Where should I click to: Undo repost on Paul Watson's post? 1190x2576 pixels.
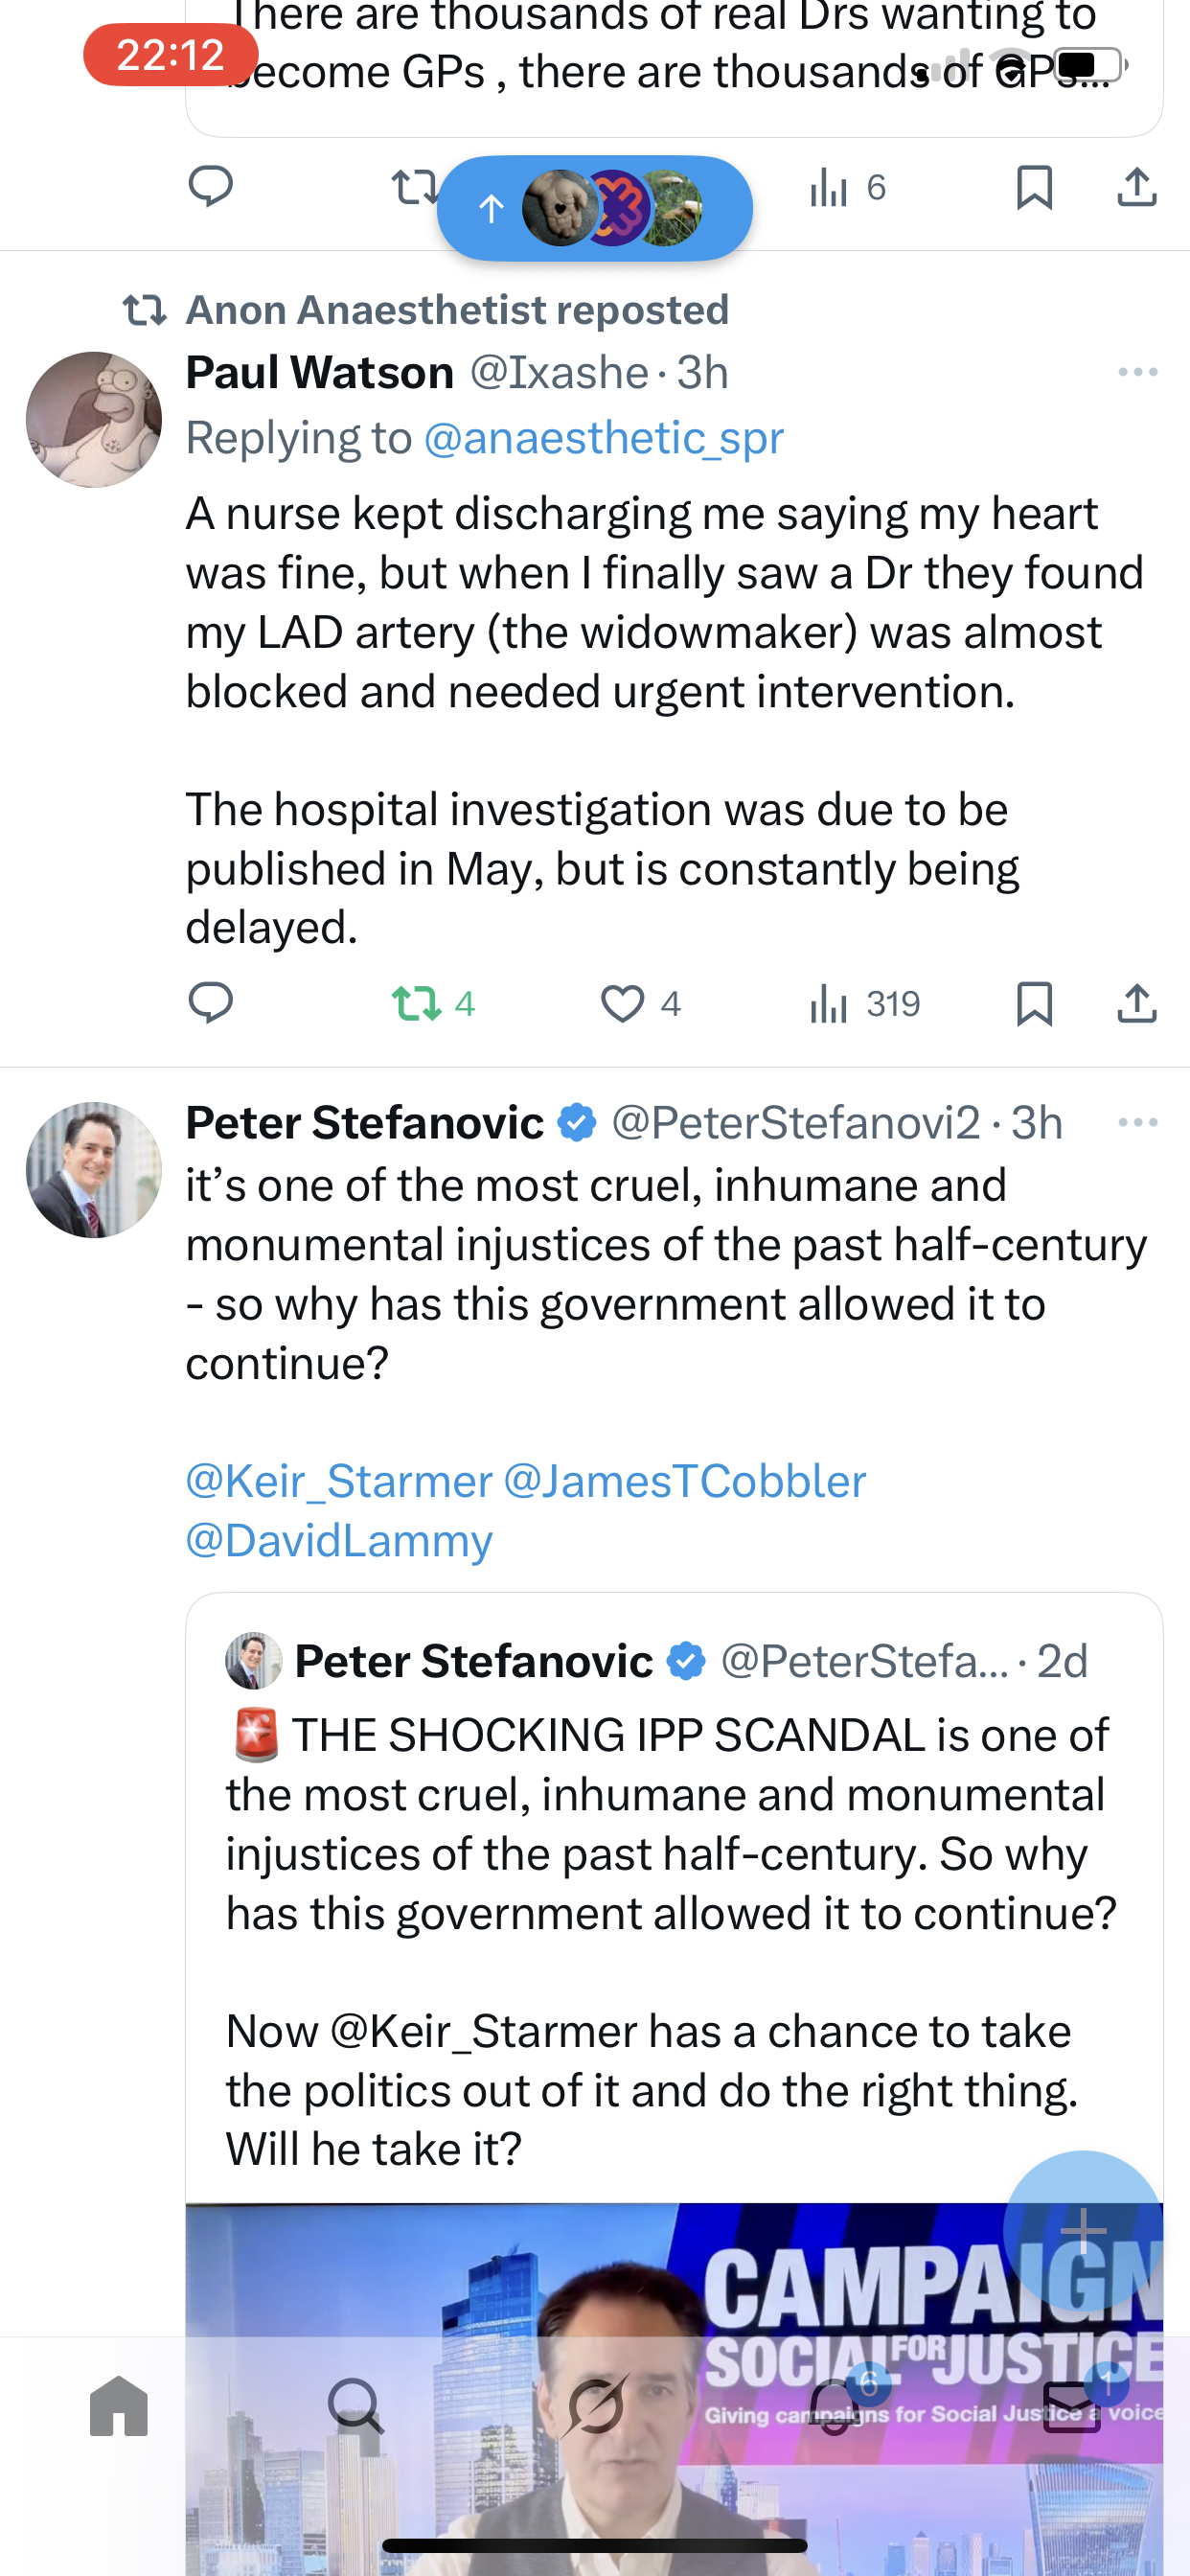416,1003
